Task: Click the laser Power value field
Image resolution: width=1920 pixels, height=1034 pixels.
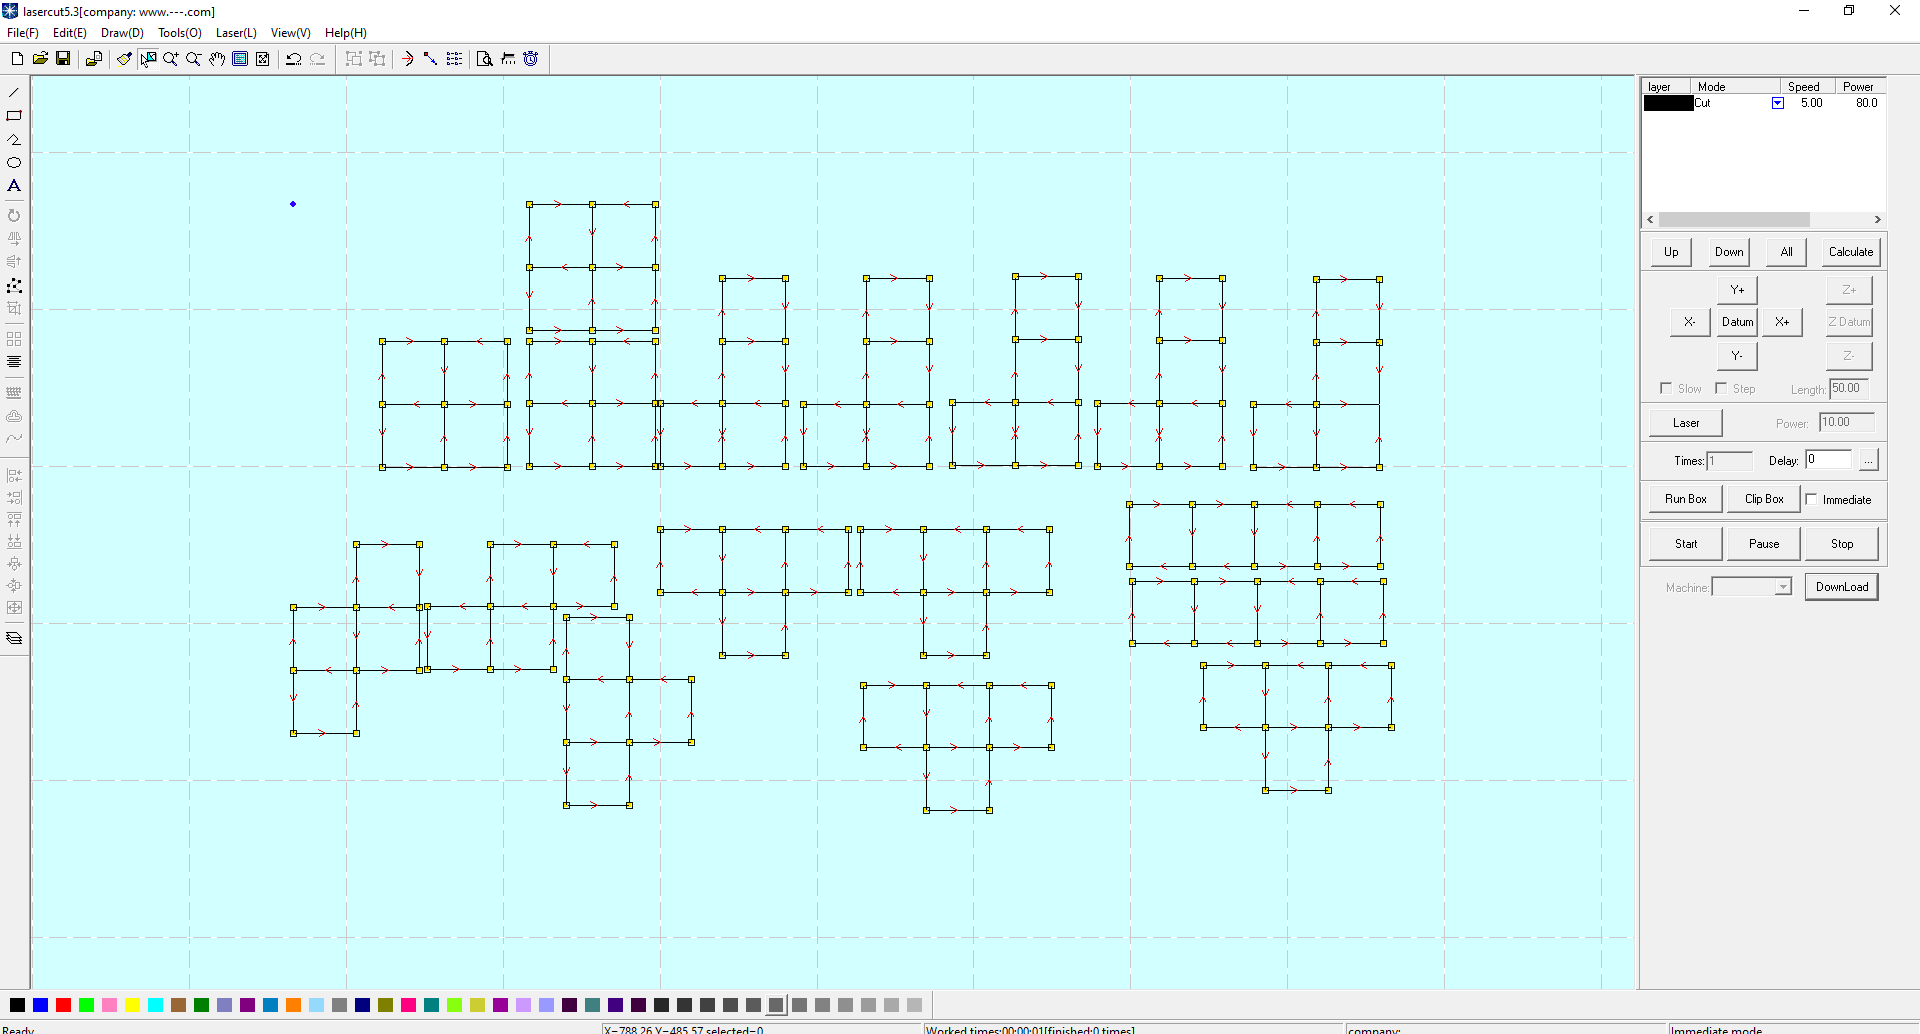Action: click(x=1846, y=423)
